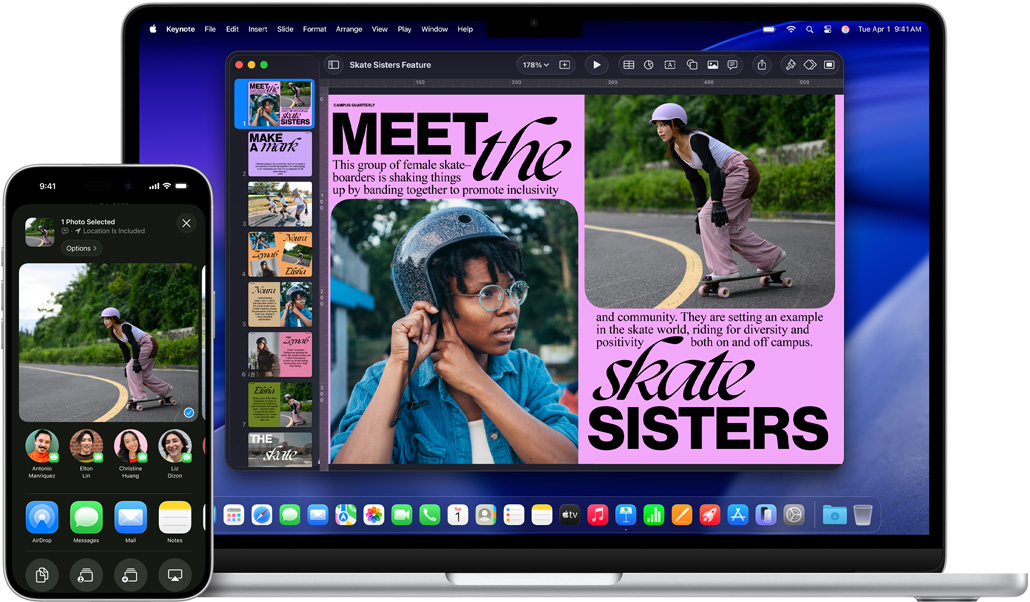This screenshot has height=602, width=1030.
Task: Add a comment to the slide
Action: [731, 64]
